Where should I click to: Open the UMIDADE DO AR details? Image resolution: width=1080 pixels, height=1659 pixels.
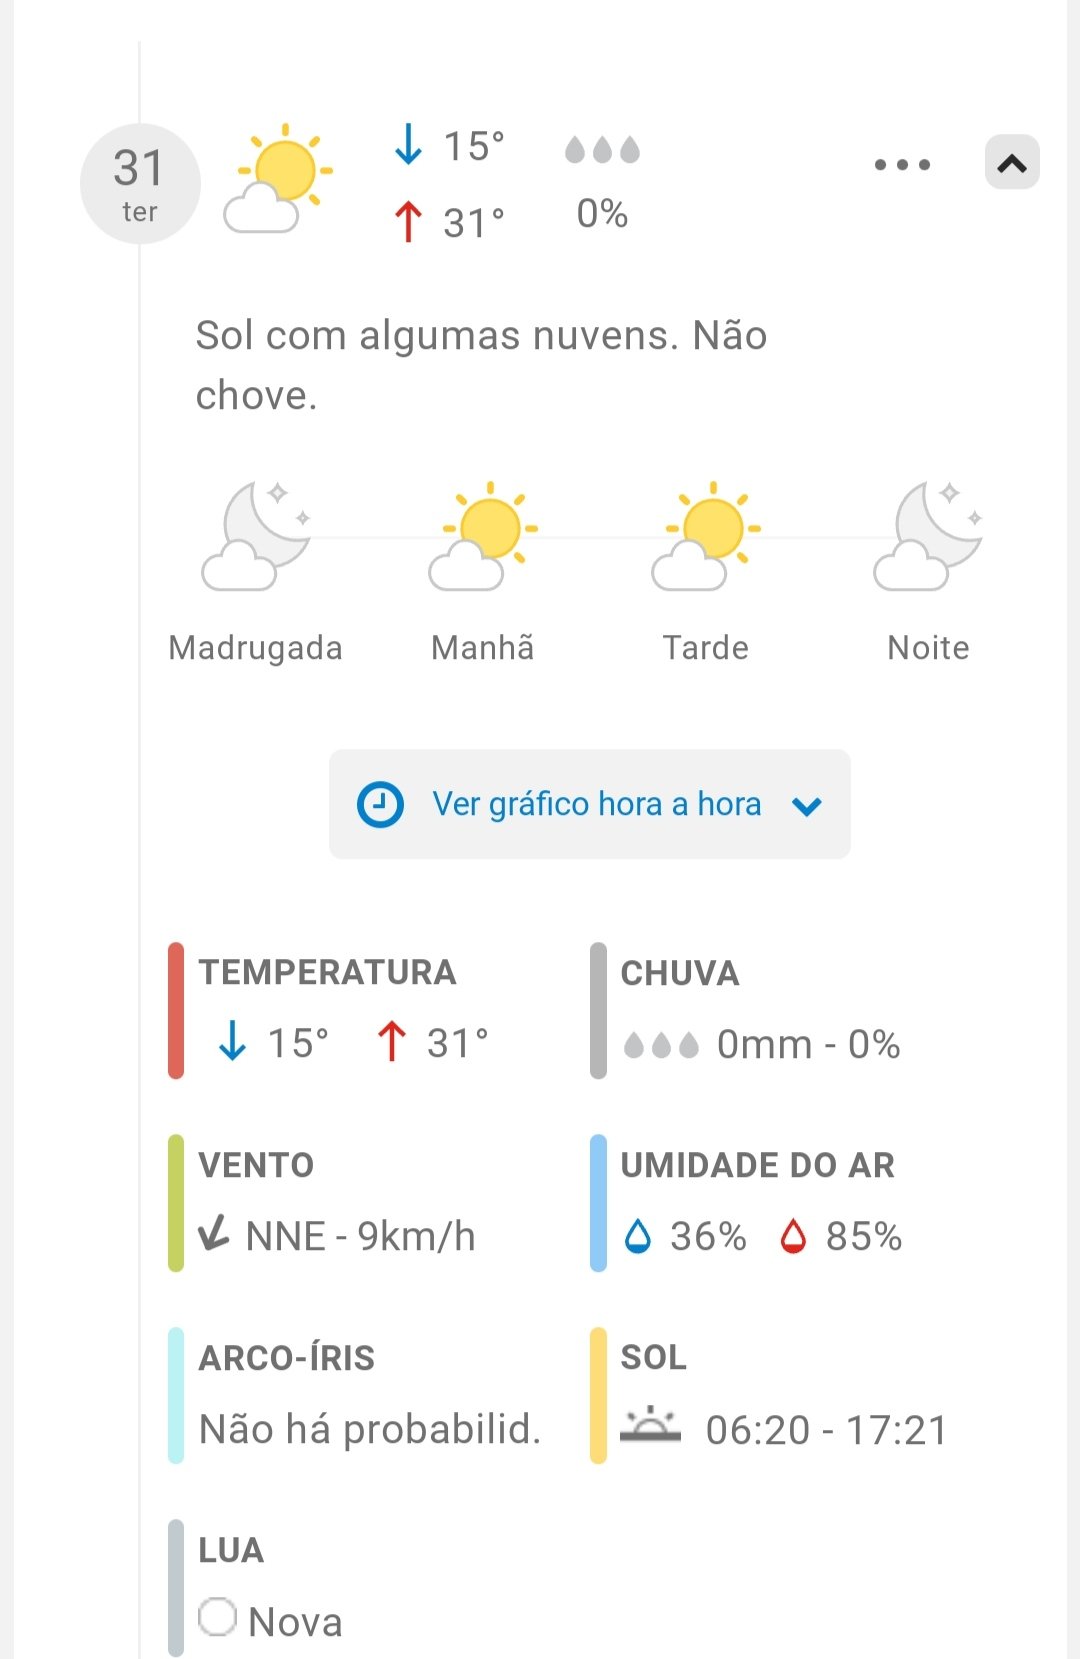(x=757, y=1165)
